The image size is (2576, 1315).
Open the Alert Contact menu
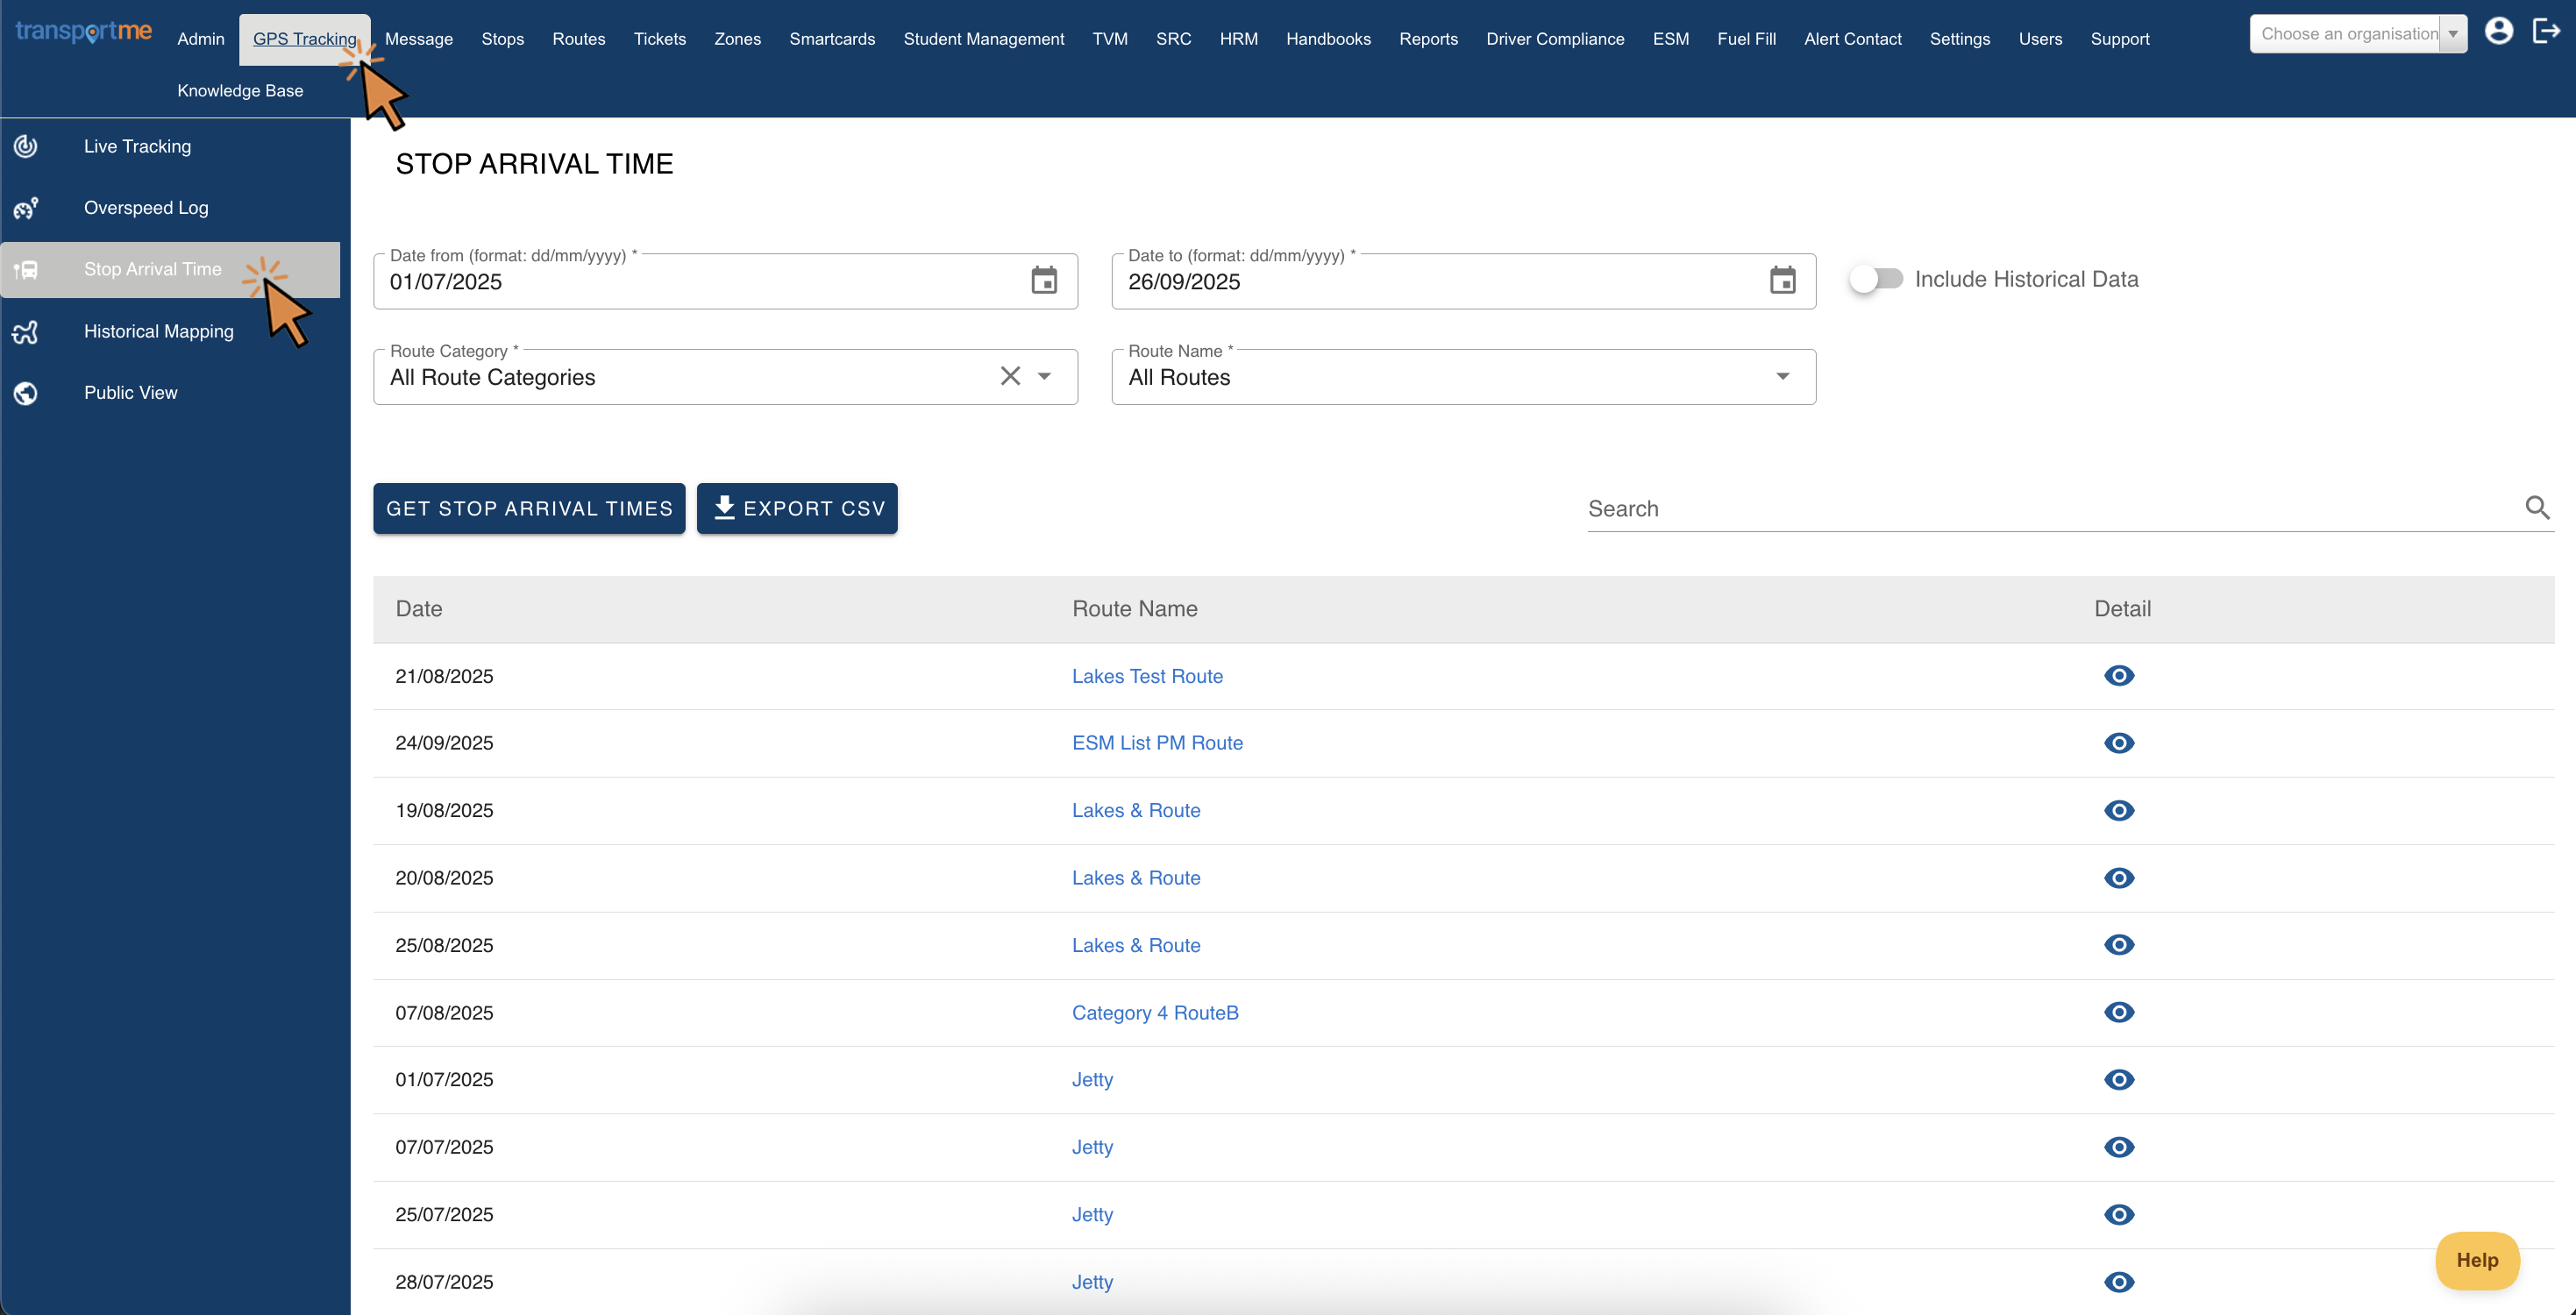coord(1852,39)
